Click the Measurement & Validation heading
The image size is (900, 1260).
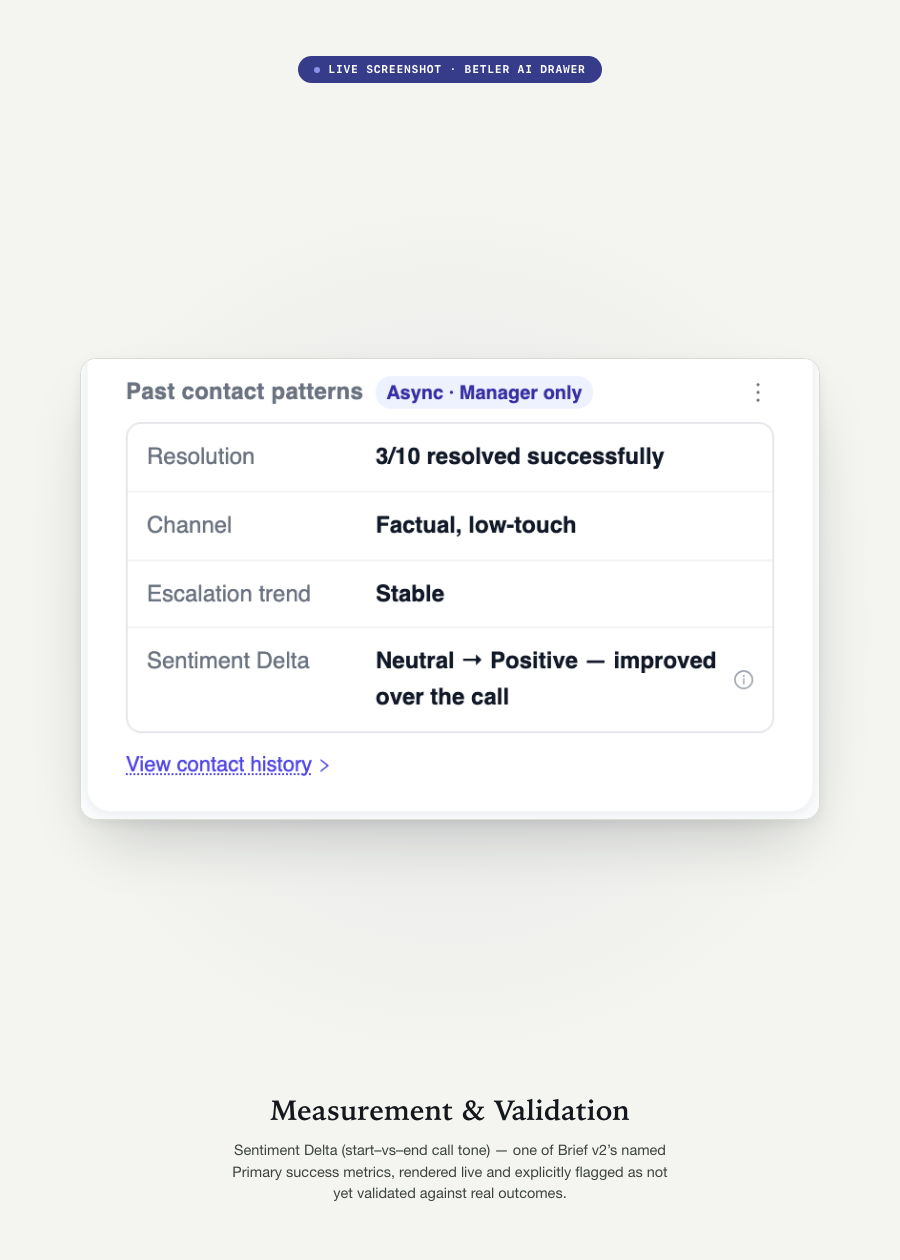click(450, 1111)
